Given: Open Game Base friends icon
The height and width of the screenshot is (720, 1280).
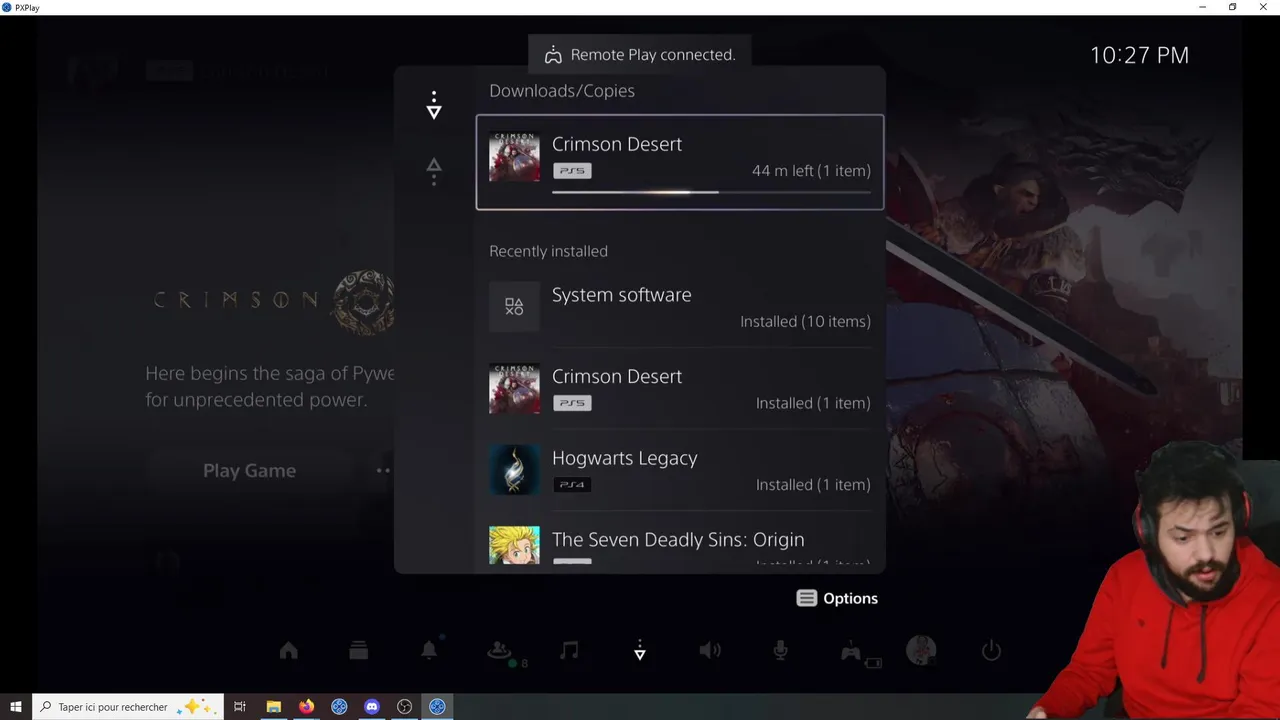Looking at the screenshot, I should pyautogui.click(x=499, y=651).
